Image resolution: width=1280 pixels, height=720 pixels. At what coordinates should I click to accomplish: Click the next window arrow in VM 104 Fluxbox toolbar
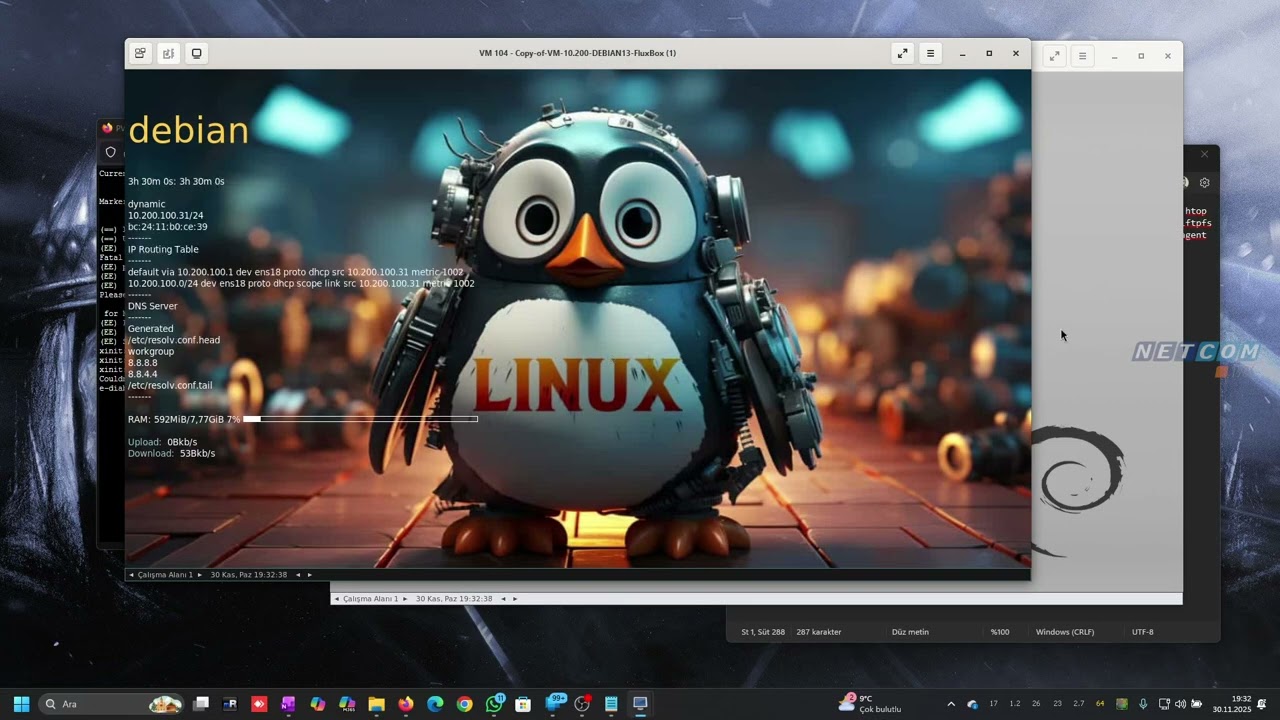(x=309, y=575)
